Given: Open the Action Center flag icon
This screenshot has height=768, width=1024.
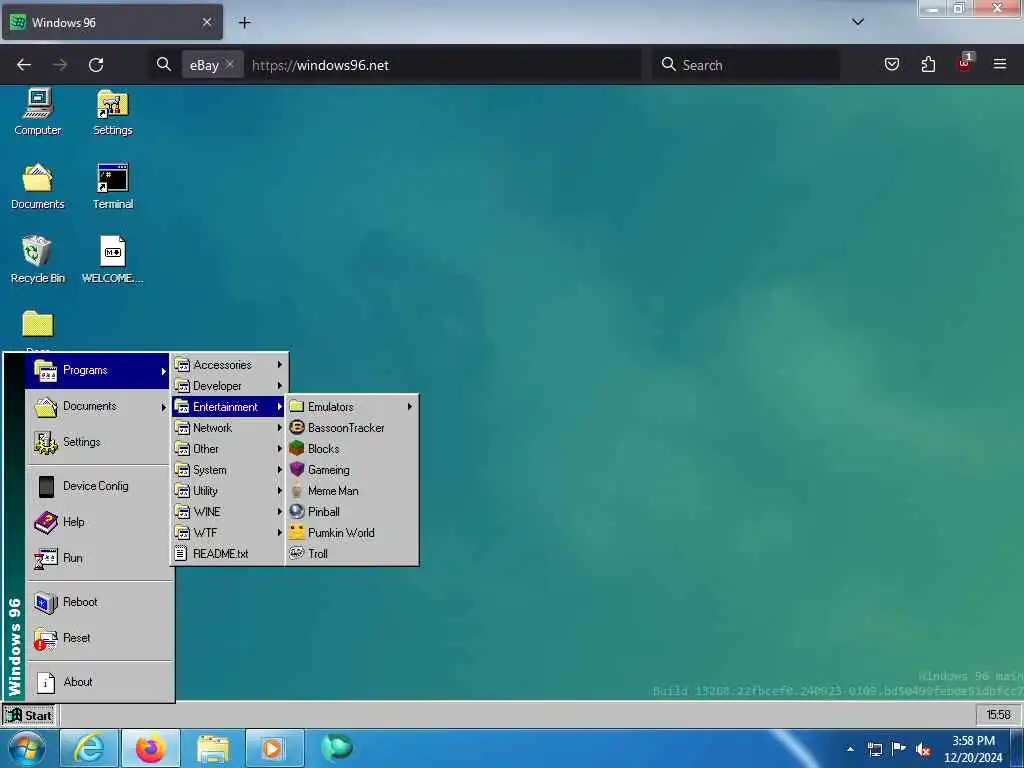Looking at the screenshot, I should pyautogui.click(x=899, y=749).
